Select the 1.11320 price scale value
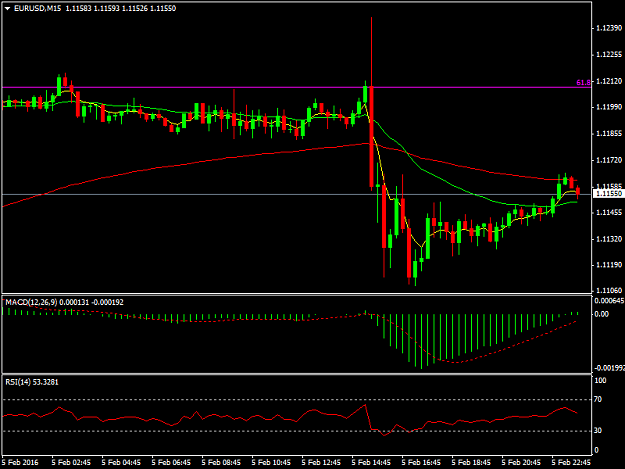 point(609,239)
